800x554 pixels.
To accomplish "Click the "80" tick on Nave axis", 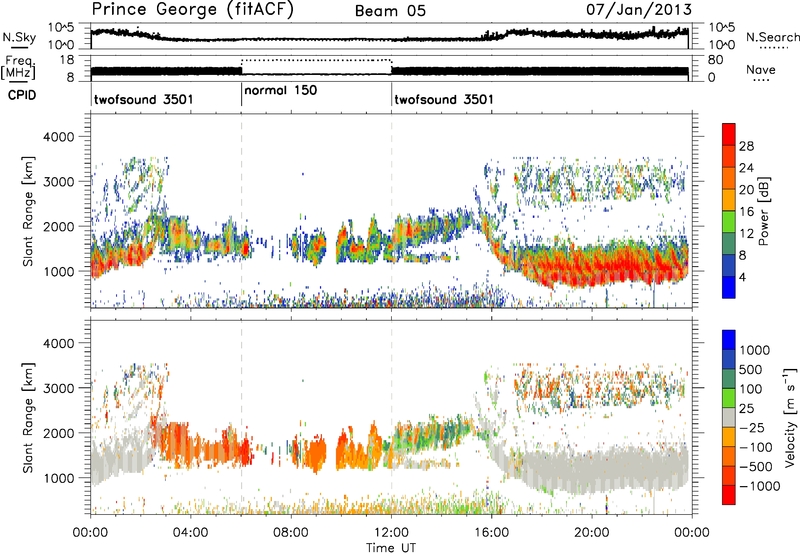I will click(716, 60).
